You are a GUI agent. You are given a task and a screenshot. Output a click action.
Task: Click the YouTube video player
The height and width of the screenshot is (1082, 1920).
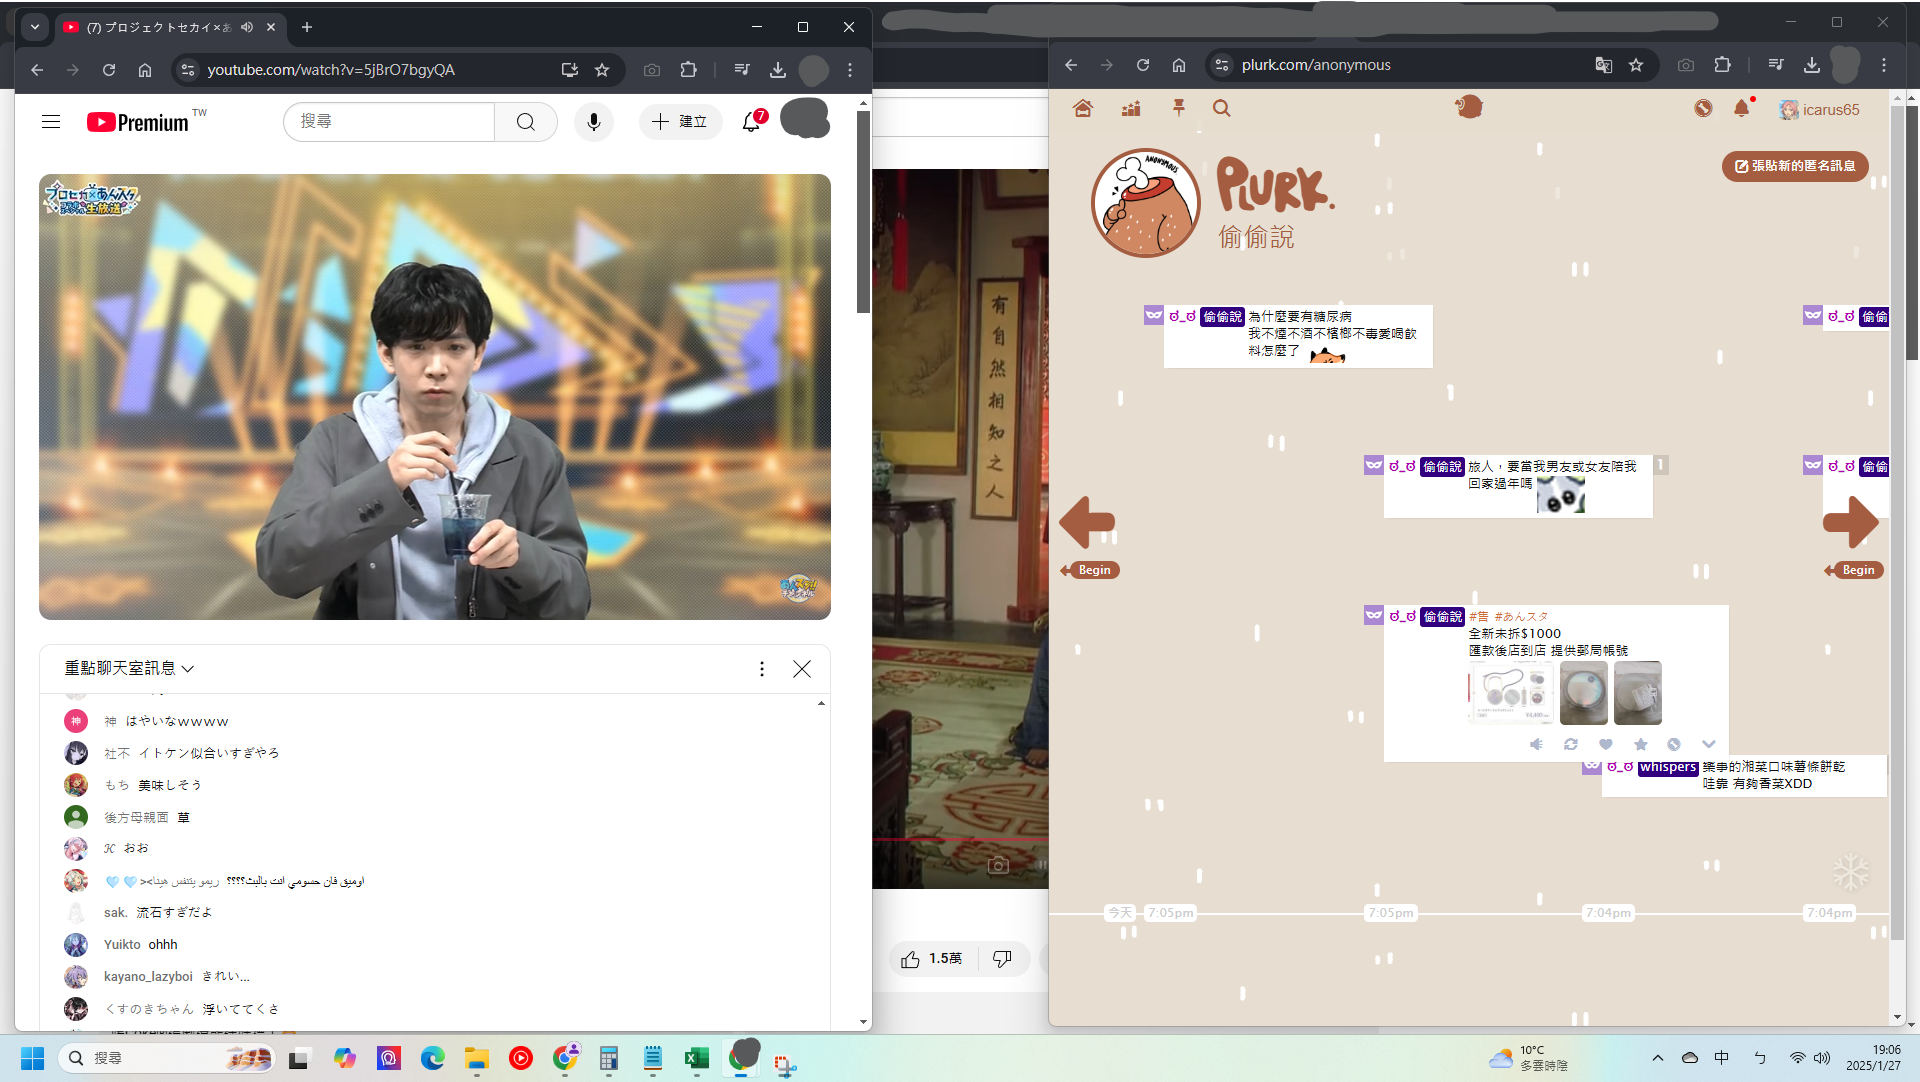click(x=435, y=397)
